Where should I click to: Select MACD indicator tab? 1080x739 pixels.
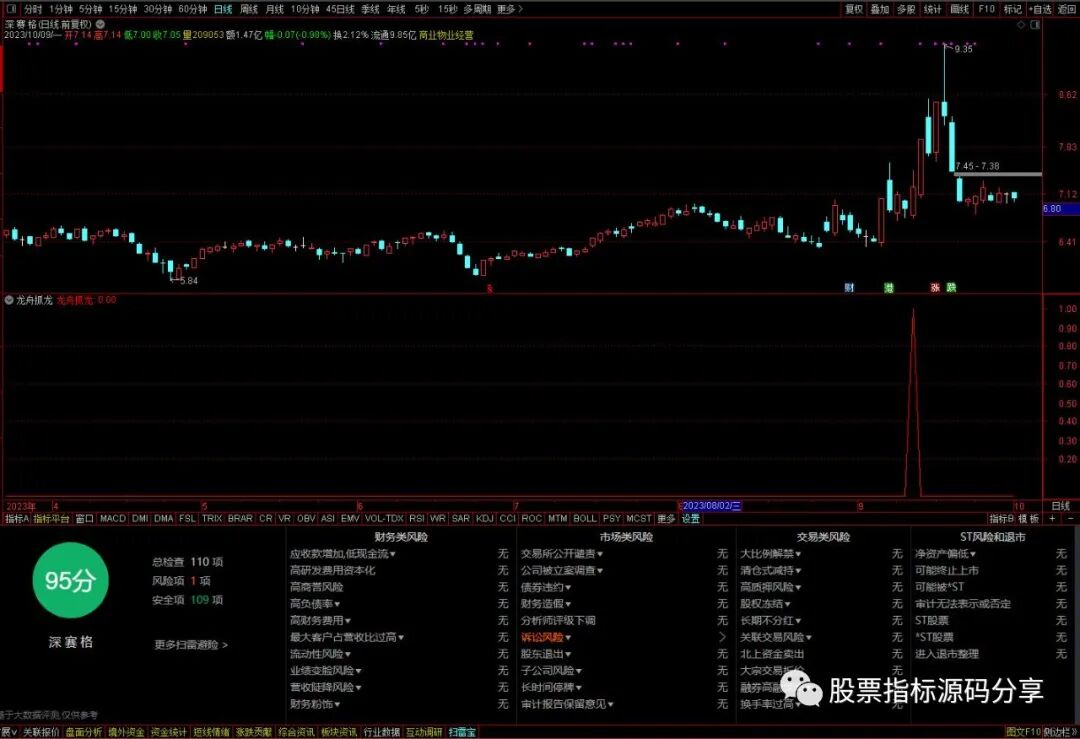pyautogui.click(x=113, y=519)
